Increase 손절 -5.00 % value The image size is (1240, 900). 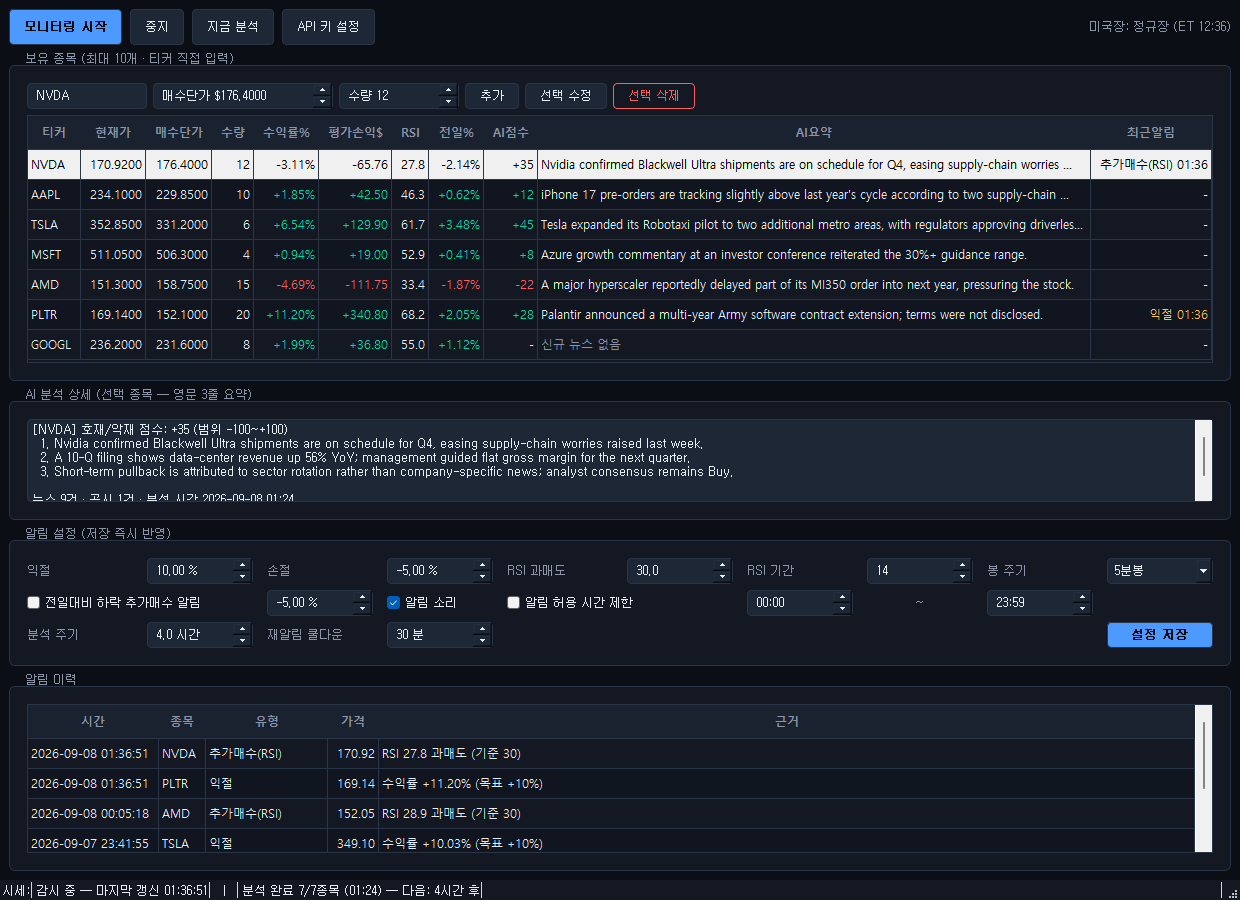coord(482,565)
